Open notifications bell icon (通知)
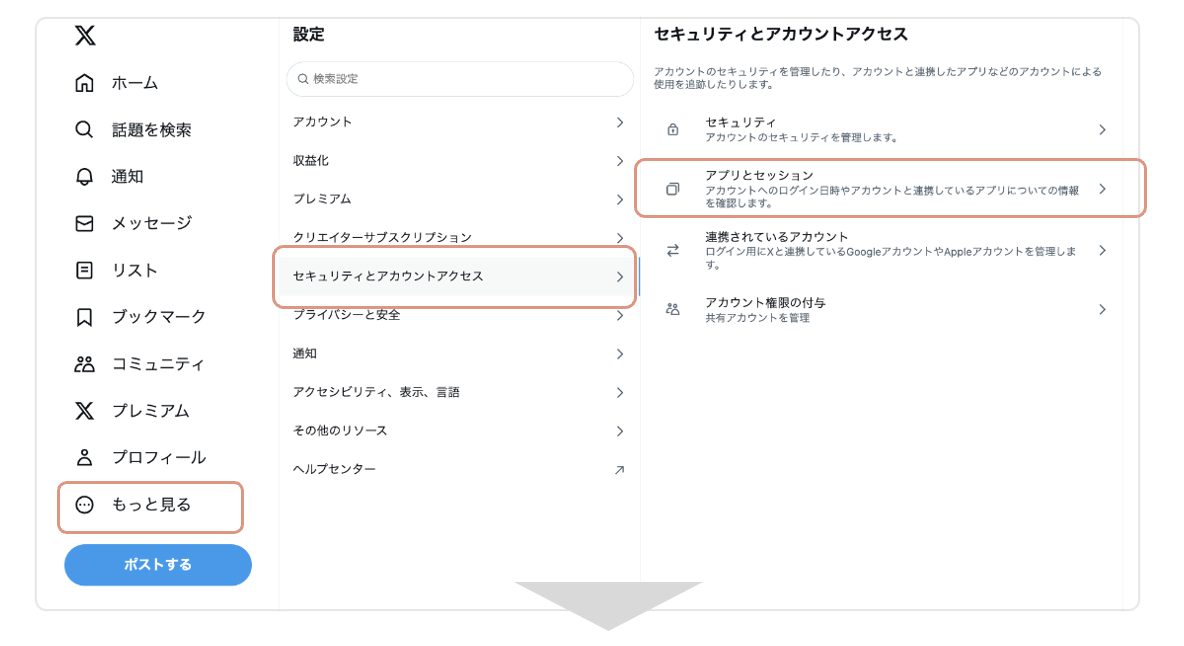 [x=85, y=177]
